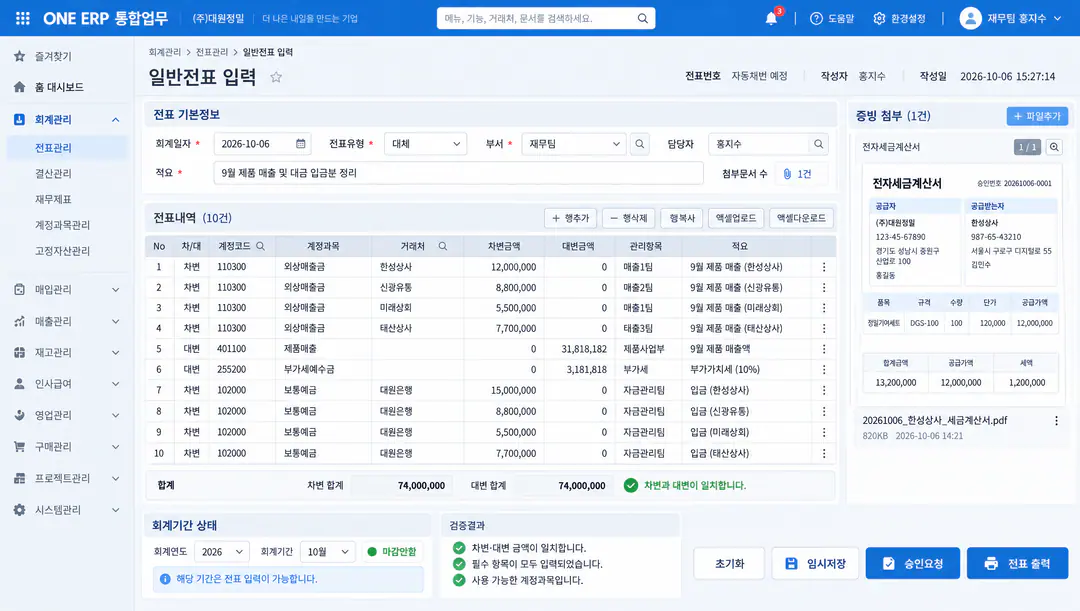Search 담당자 with magnifier icon
Screen dimensions: 1080x611
[818, 144]
